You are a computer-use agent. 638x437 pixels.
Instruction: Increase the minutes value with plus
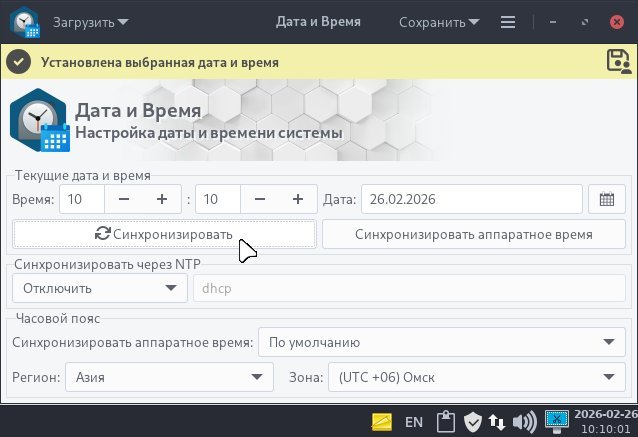(298, 199)
